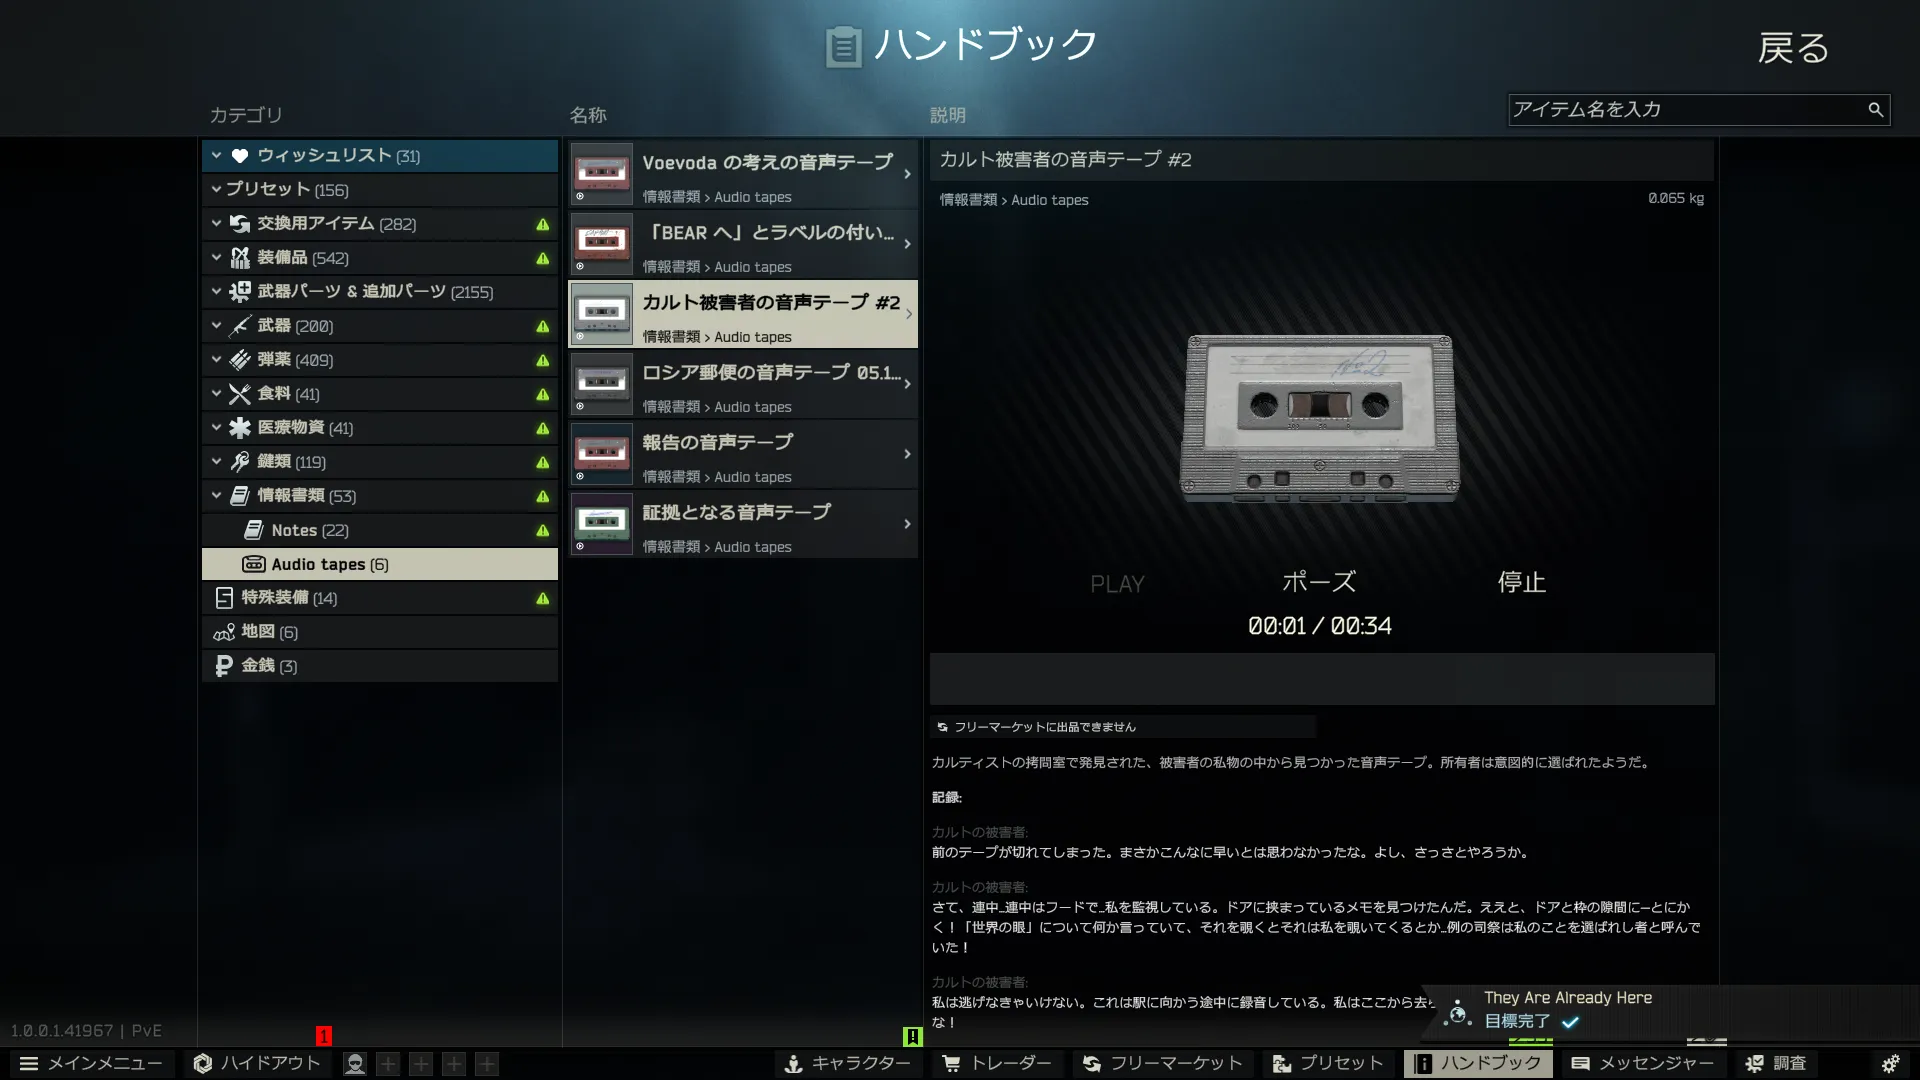Click the PLAY button

pyautogui.click(x=1117, y=584)
